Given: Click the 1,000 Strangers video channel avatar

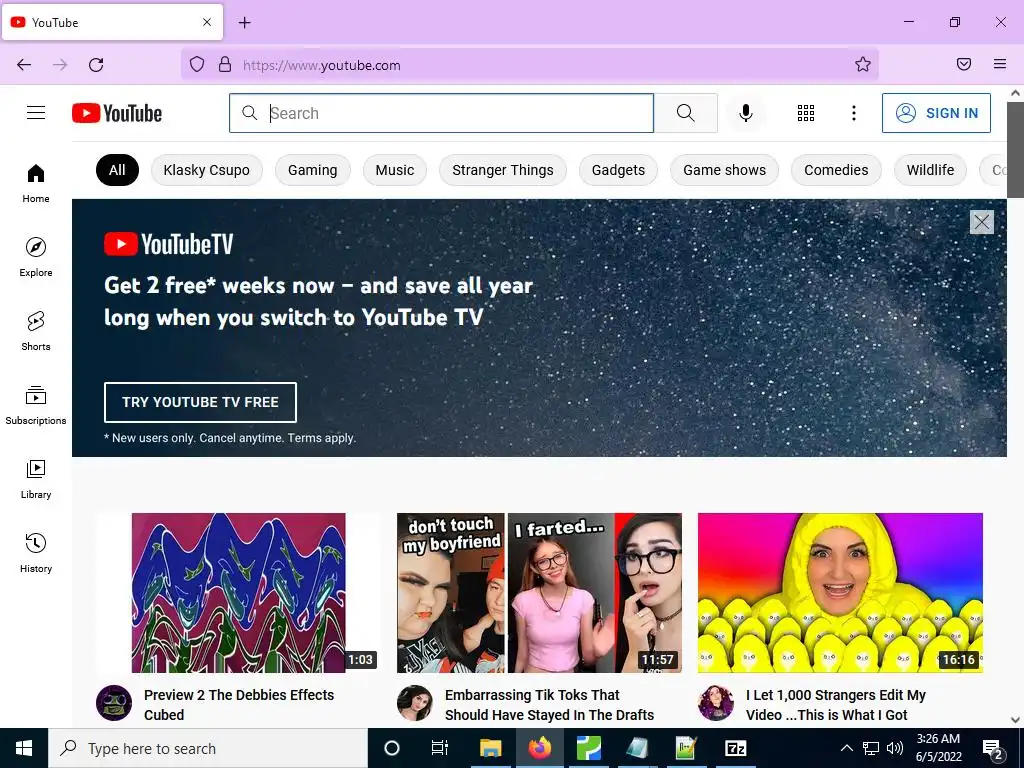Looking at the screenshot, I should 716,703.
